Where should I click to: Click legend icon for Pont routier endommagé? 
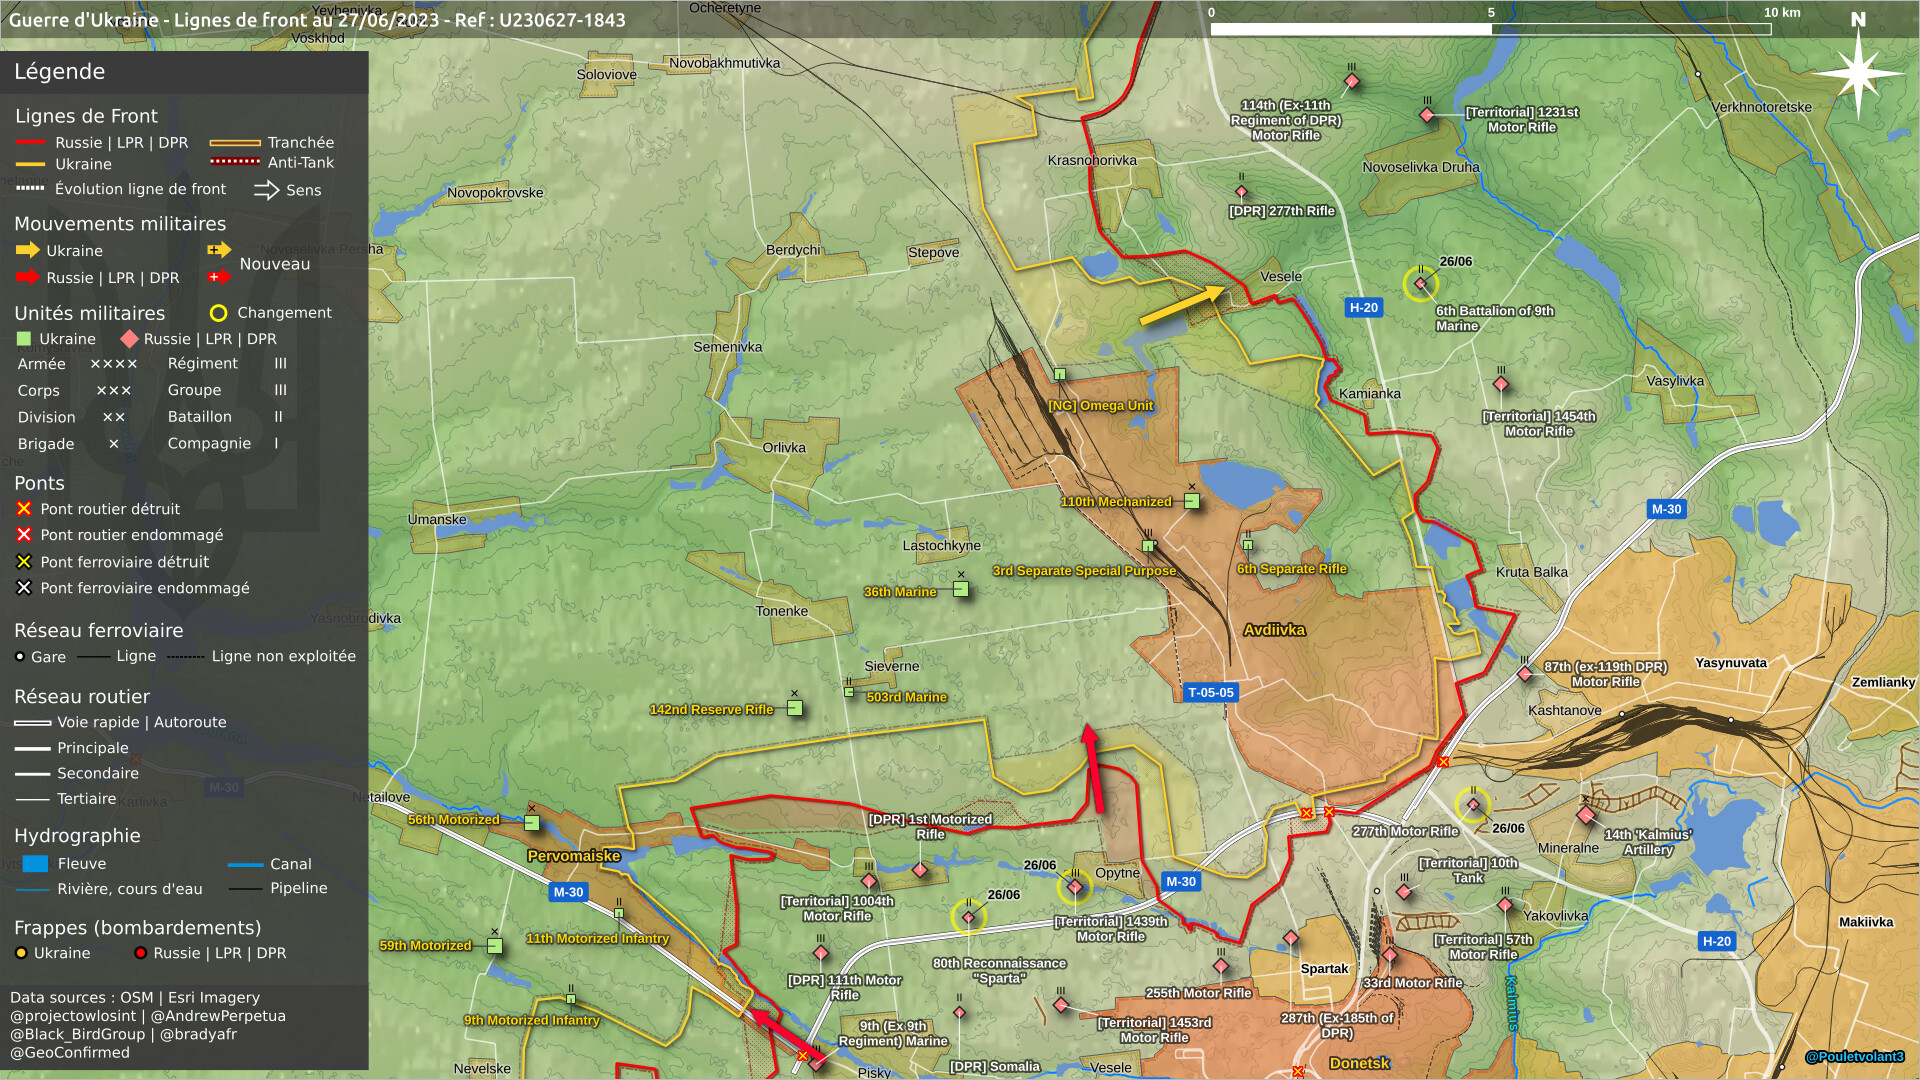(24, 535)
